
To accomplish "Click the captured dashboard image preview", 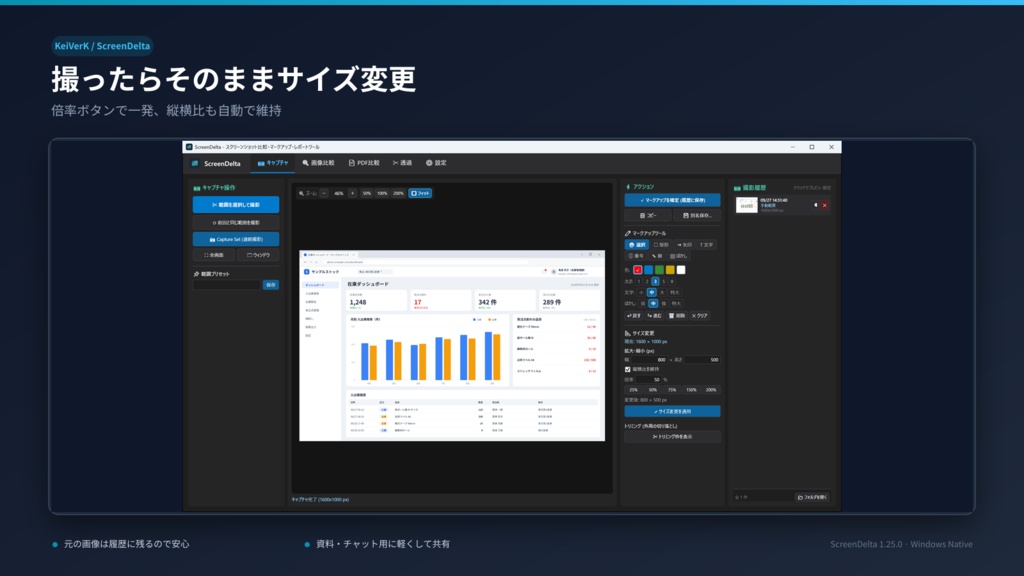I will click(x=452, y=345).
